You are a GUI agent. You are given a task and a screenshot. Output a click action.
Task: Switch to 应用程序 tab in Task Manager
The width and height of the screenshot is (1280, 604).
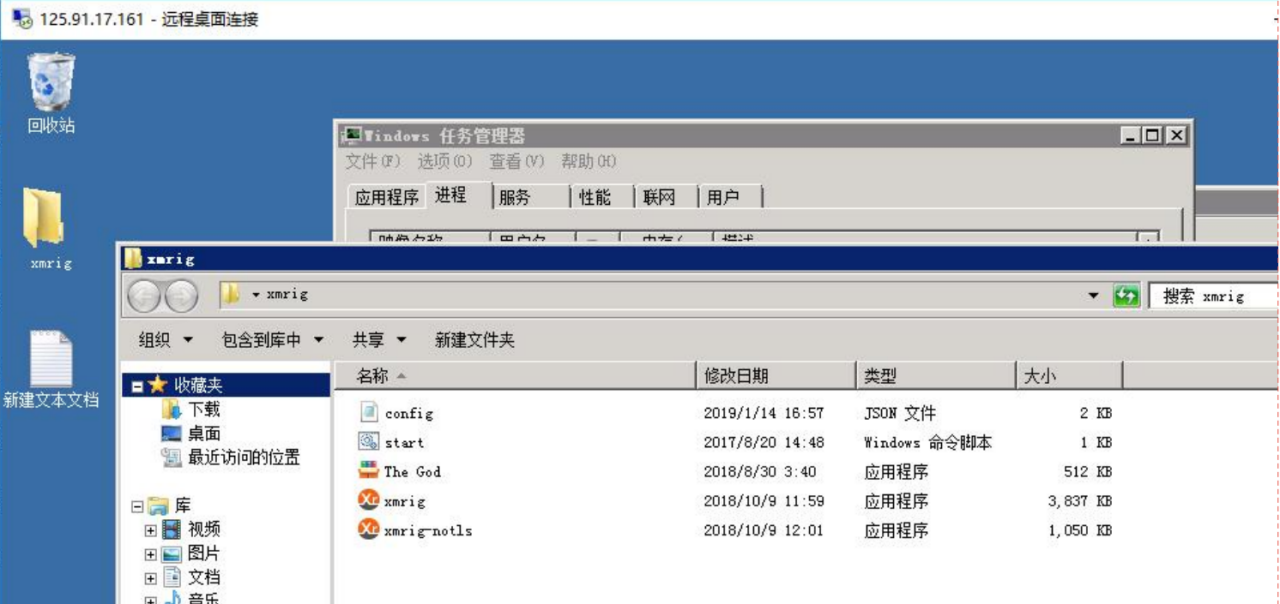coord(387,197)
